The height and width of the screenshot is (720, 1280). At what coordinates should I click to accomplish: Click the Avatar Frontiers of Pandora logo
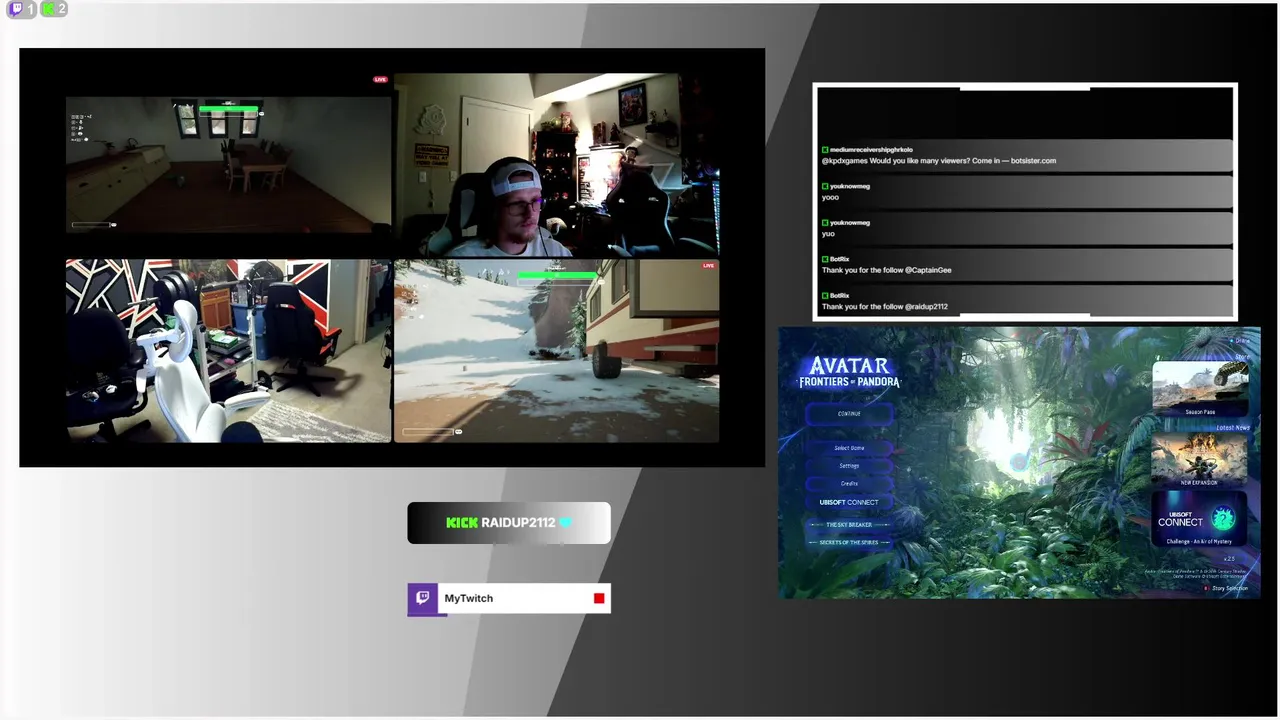pos(849,372)
